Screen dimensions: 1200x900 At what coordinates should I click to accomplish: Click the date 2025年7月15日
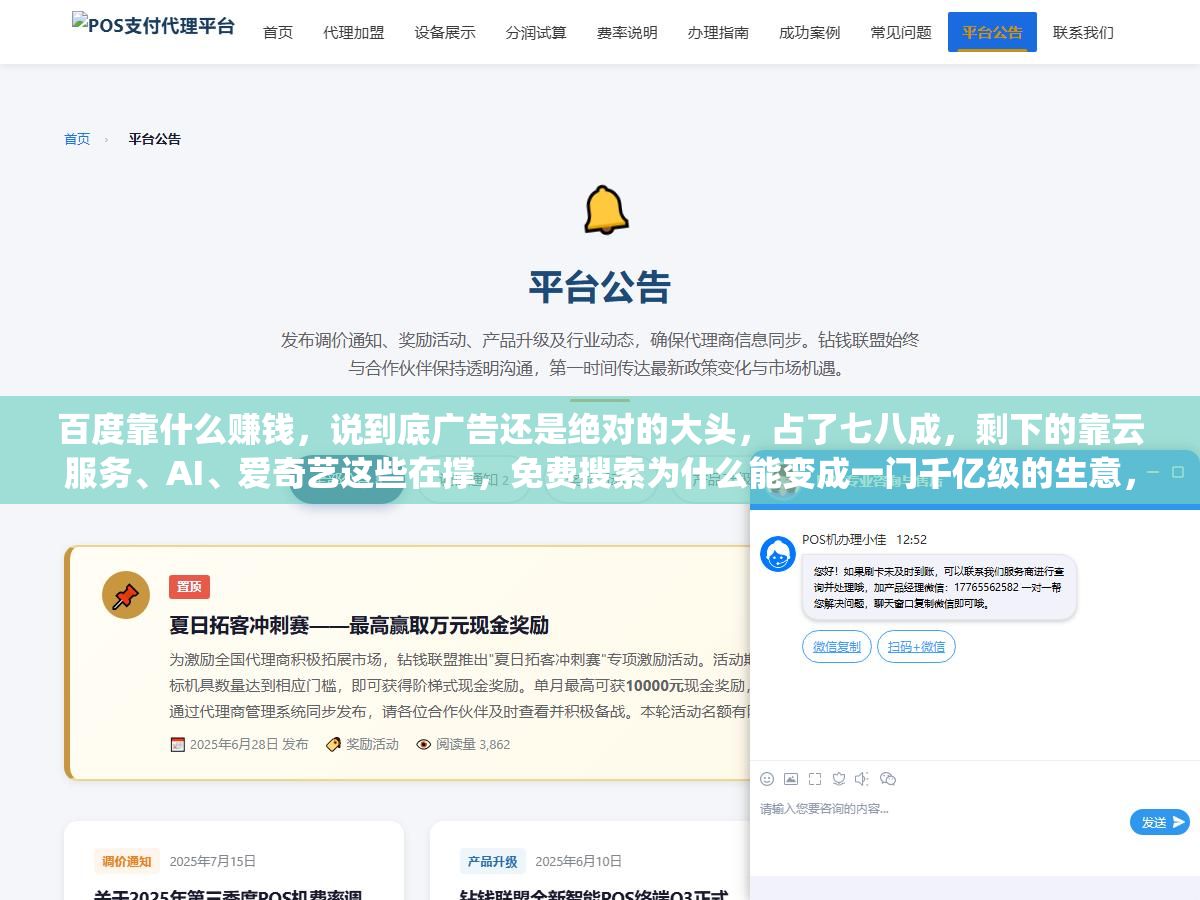click(x=213, y=861)
